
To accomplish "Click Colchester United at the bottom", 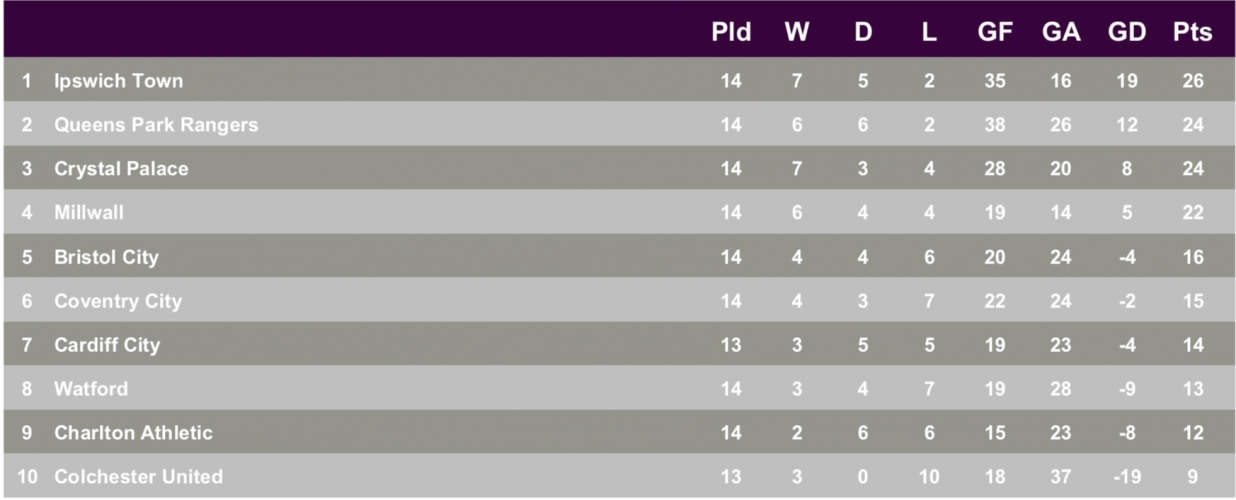I will (138, 477).
